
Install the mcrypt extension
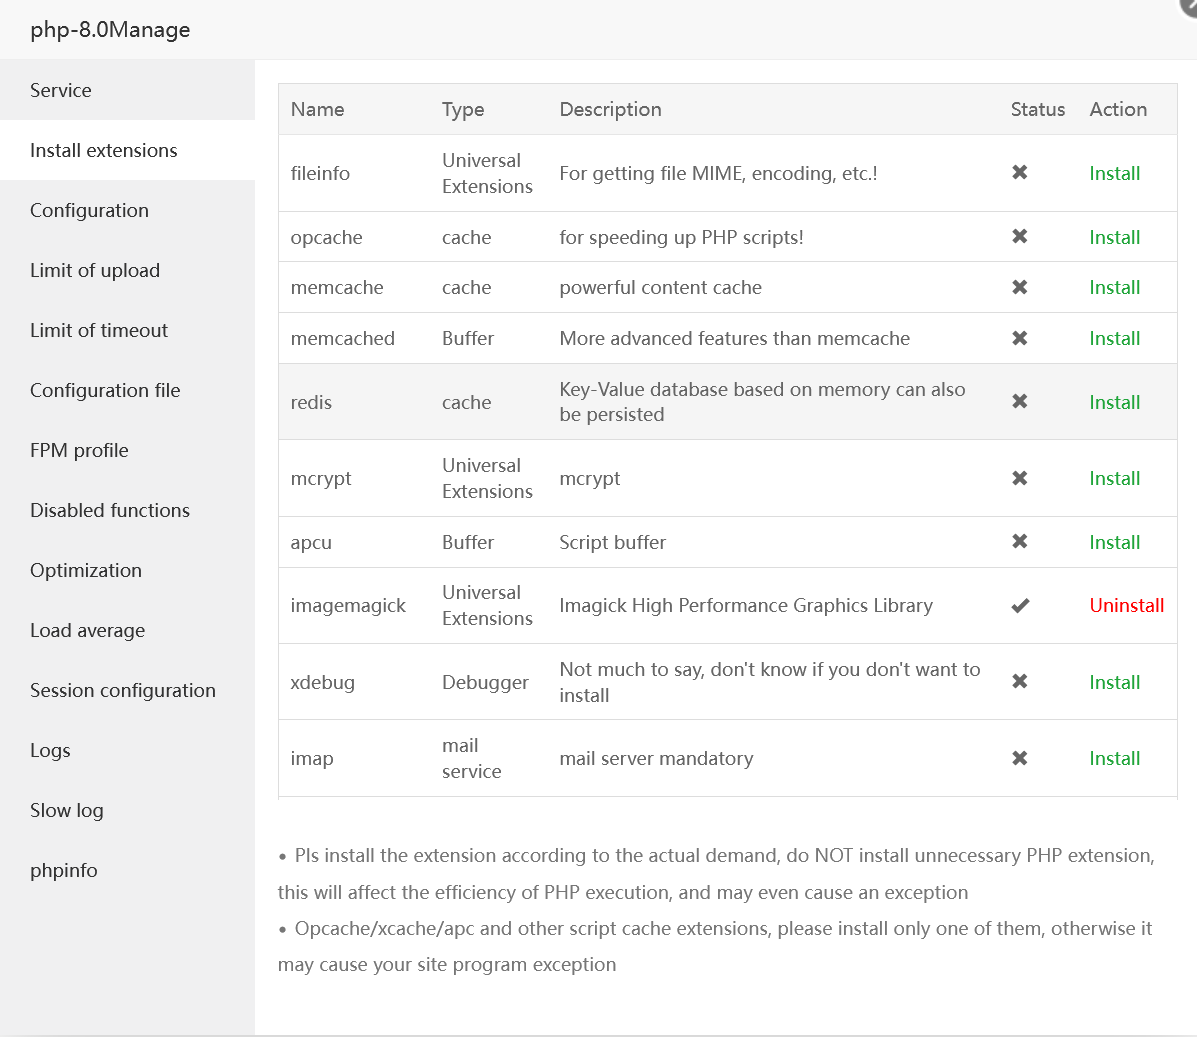click(x=1114, y=478)
